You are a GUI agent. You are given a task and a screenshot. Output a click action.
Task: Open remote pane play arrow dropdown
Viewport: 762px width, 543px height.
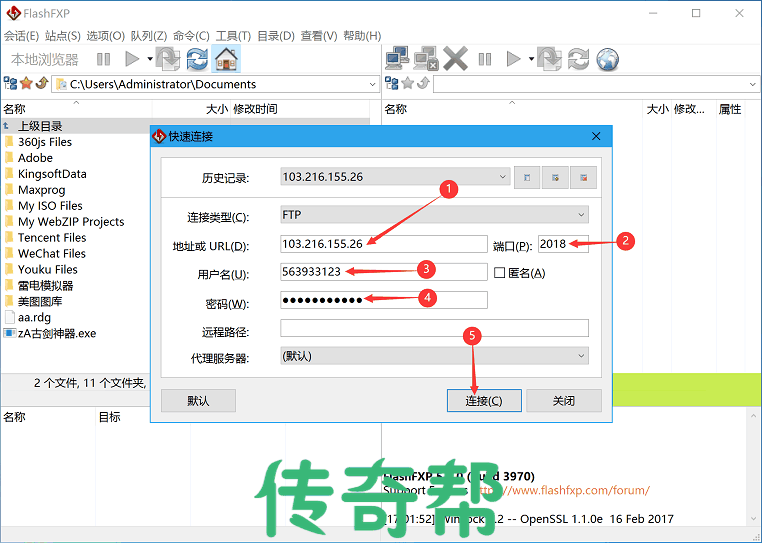click(531, 59)
